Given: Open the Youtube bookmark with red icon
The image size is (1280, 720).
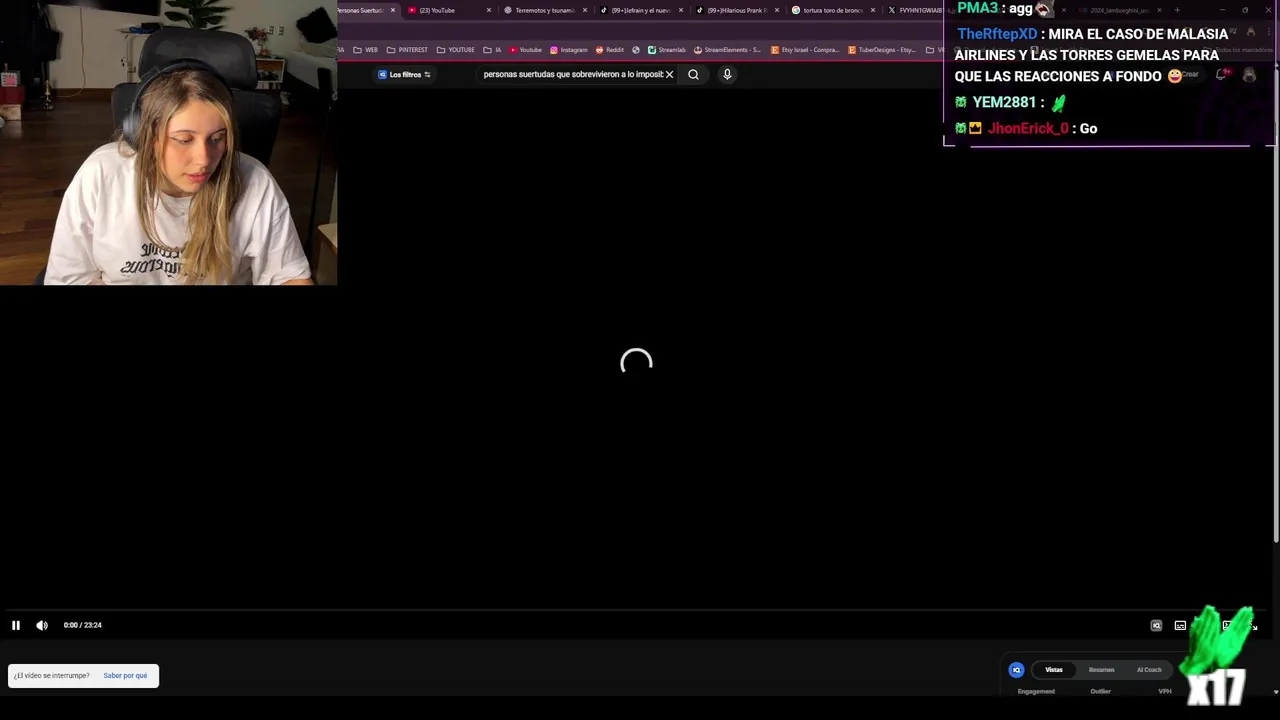Looking at the screenshot, I should 526,50.
